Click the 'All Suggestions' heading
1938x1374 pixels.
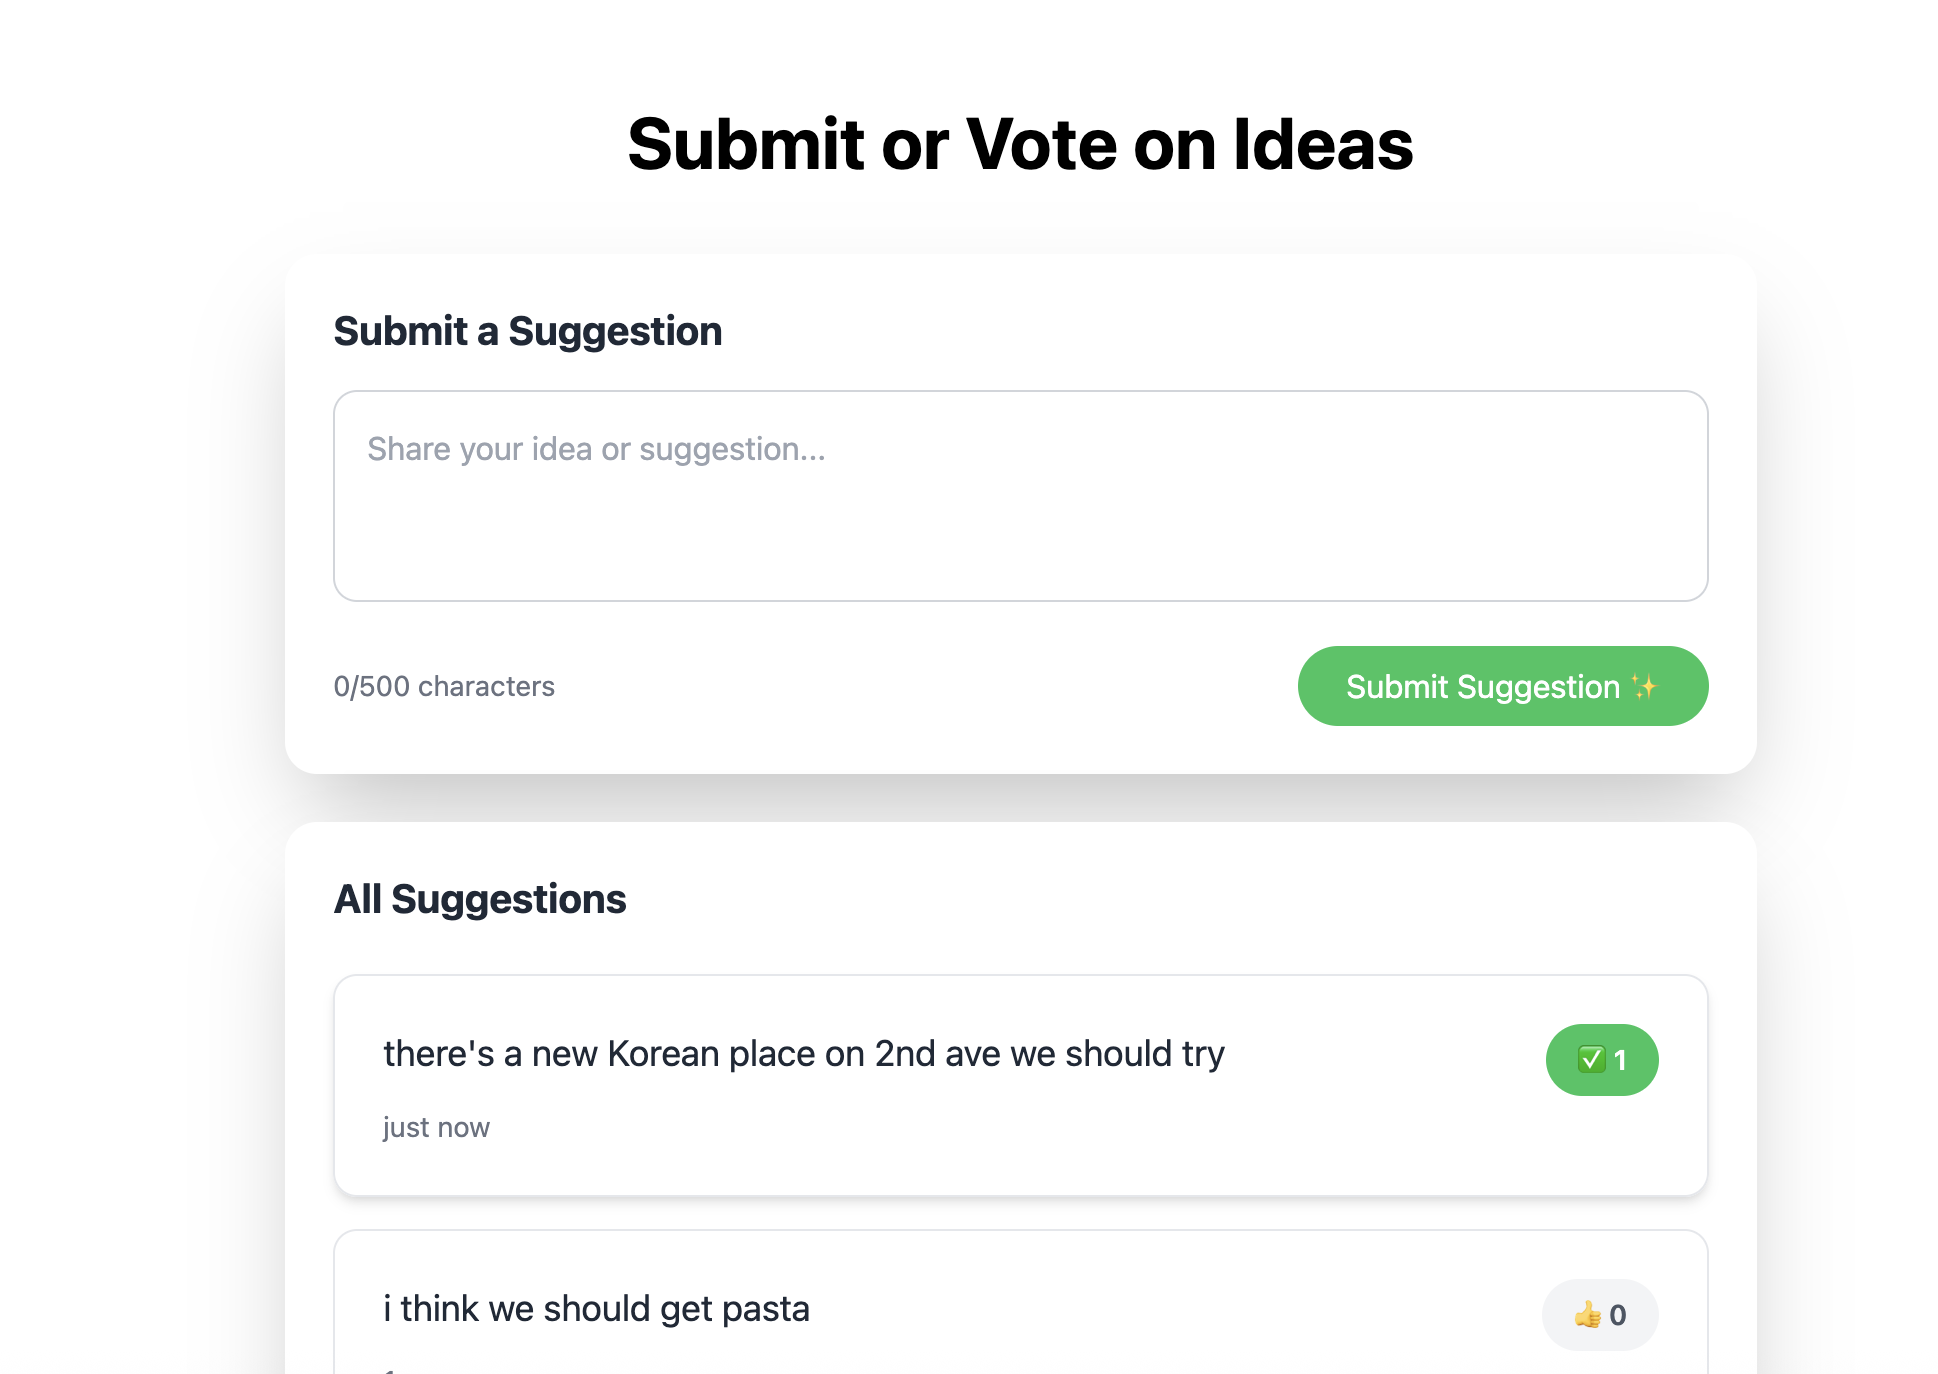480,899
